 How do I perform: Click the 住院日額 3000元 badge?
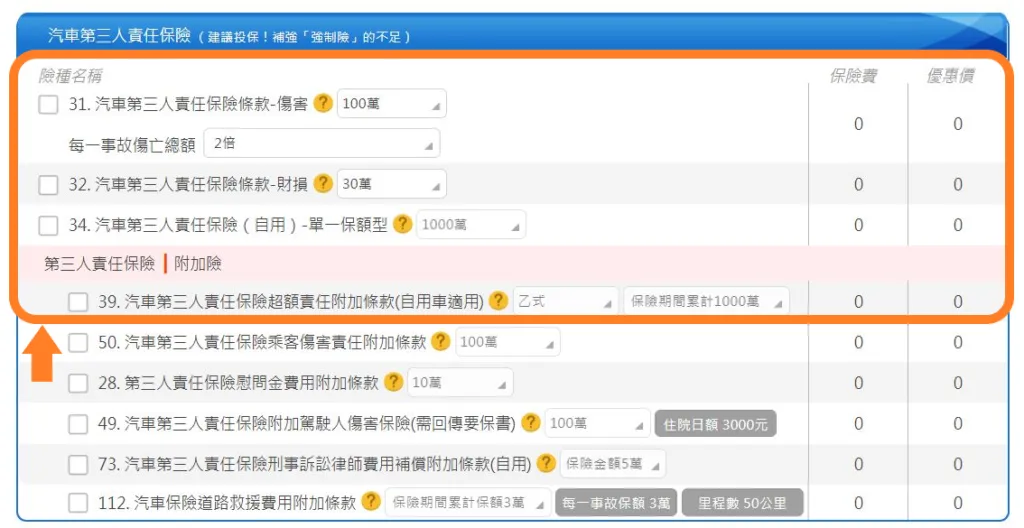click(716, 423)
